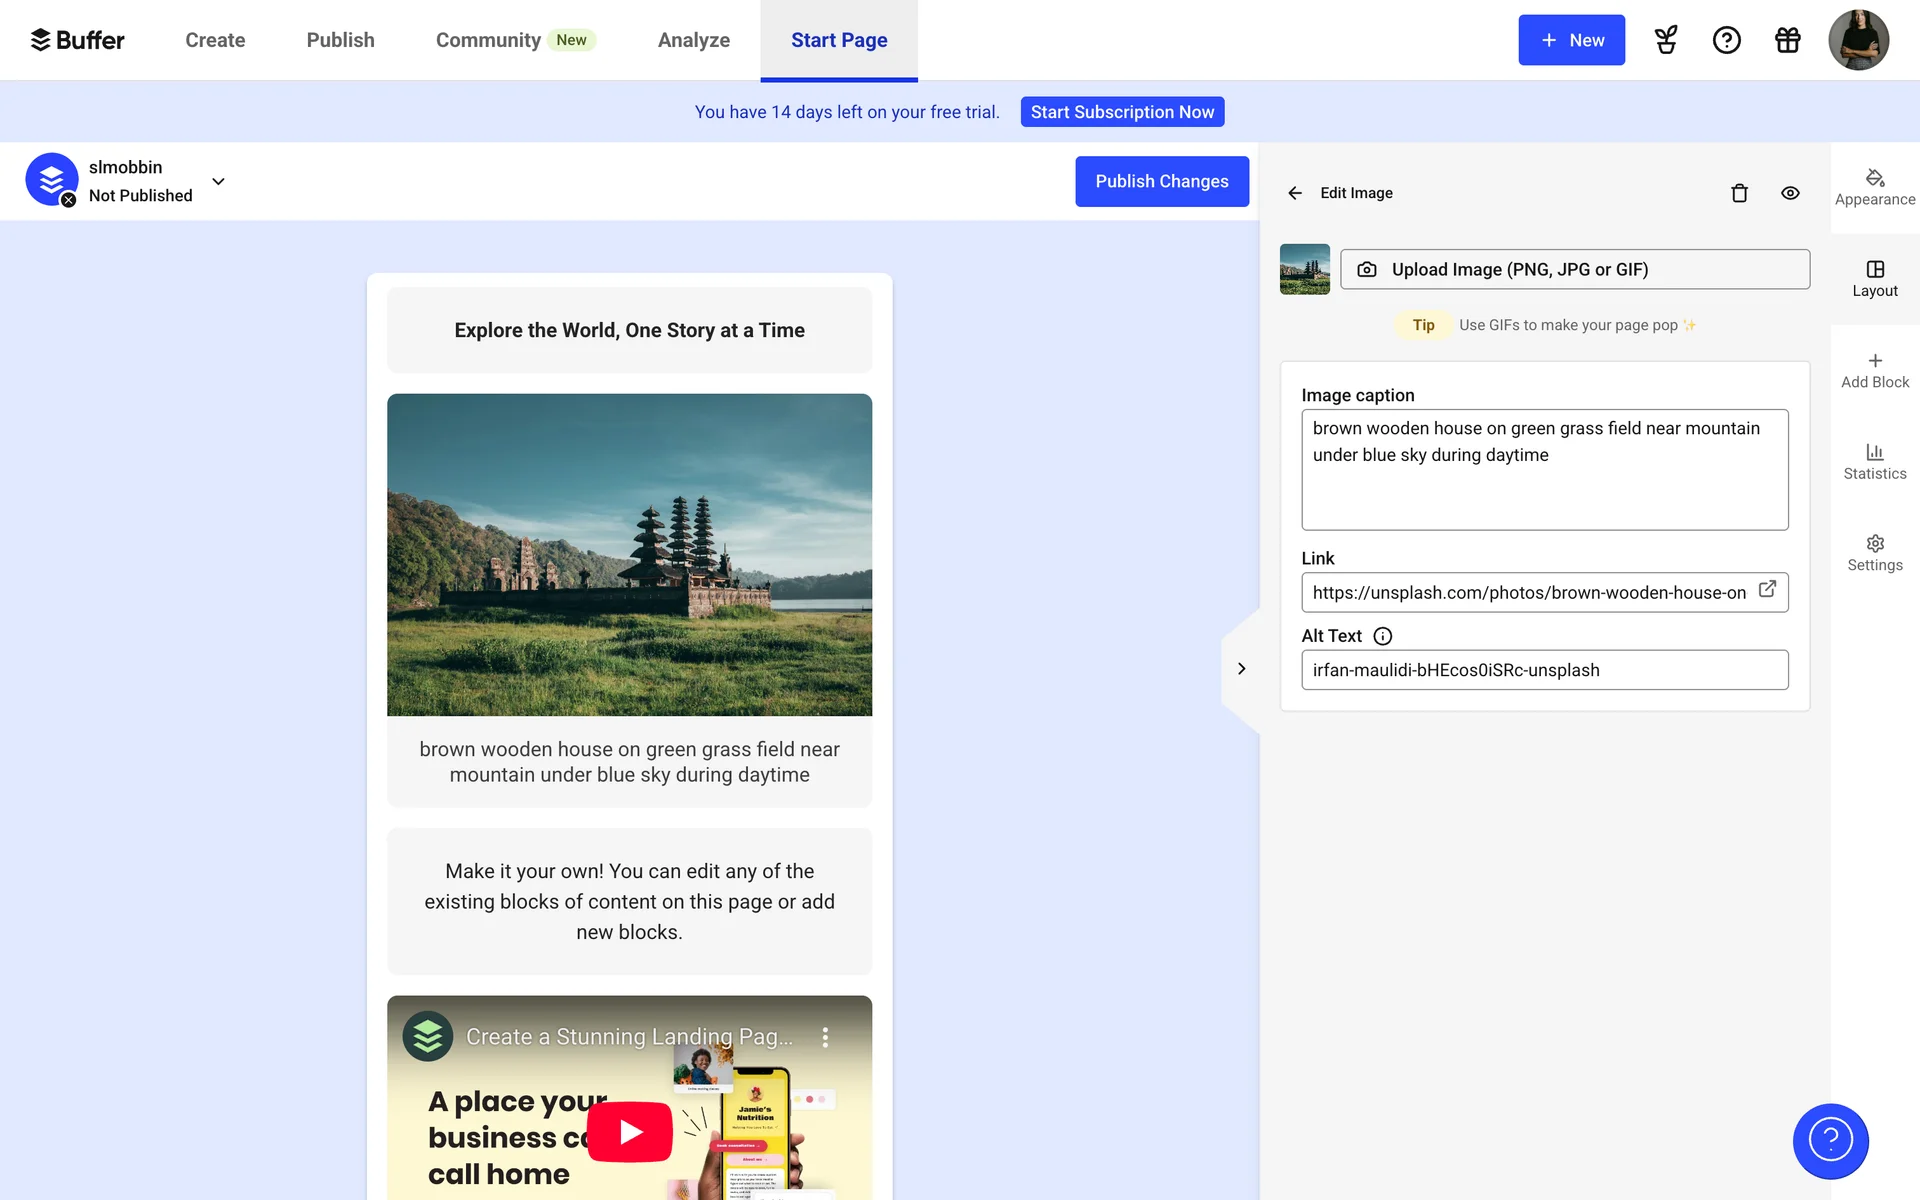The width and height of the screenshot is (1920, 1200).
Task: Toggle image block visibility eye icon
Action: 1790,193
